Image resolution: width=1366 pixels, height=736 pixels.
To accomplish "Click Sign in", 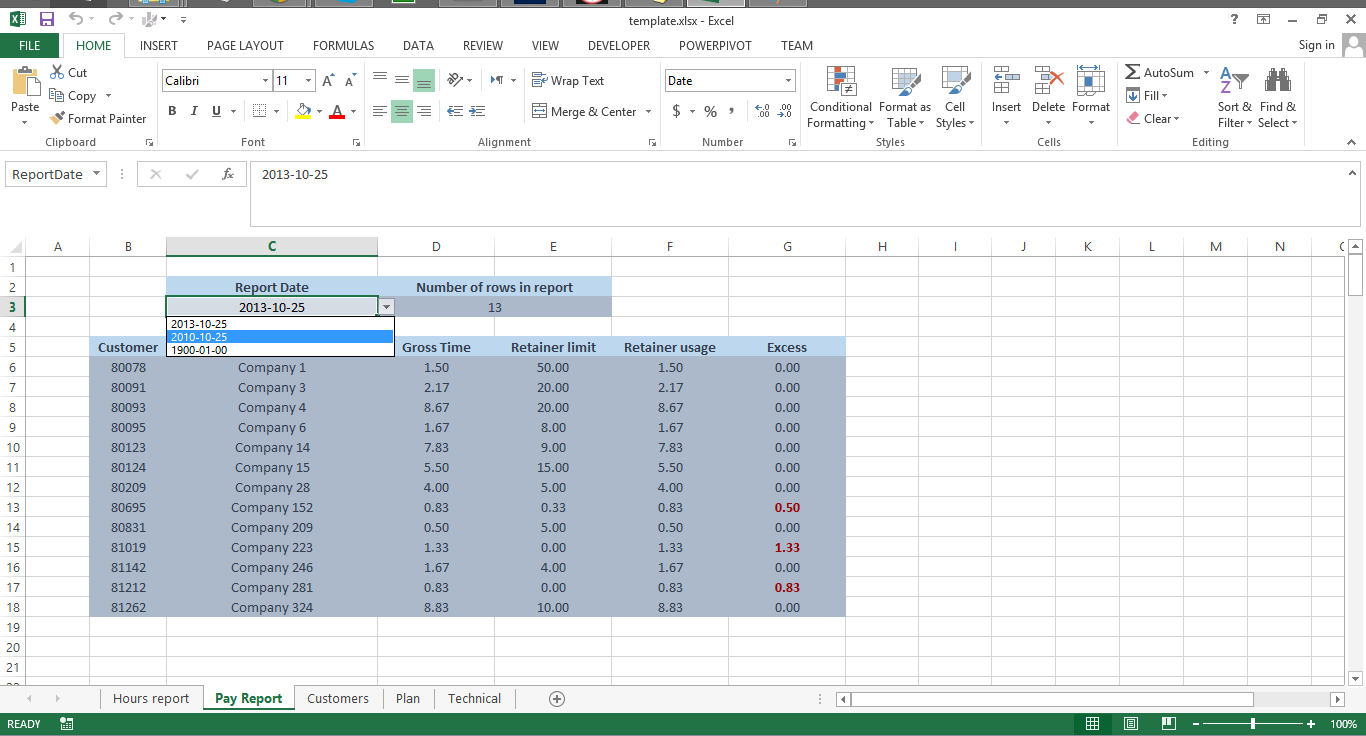I will pos(1316,45).
